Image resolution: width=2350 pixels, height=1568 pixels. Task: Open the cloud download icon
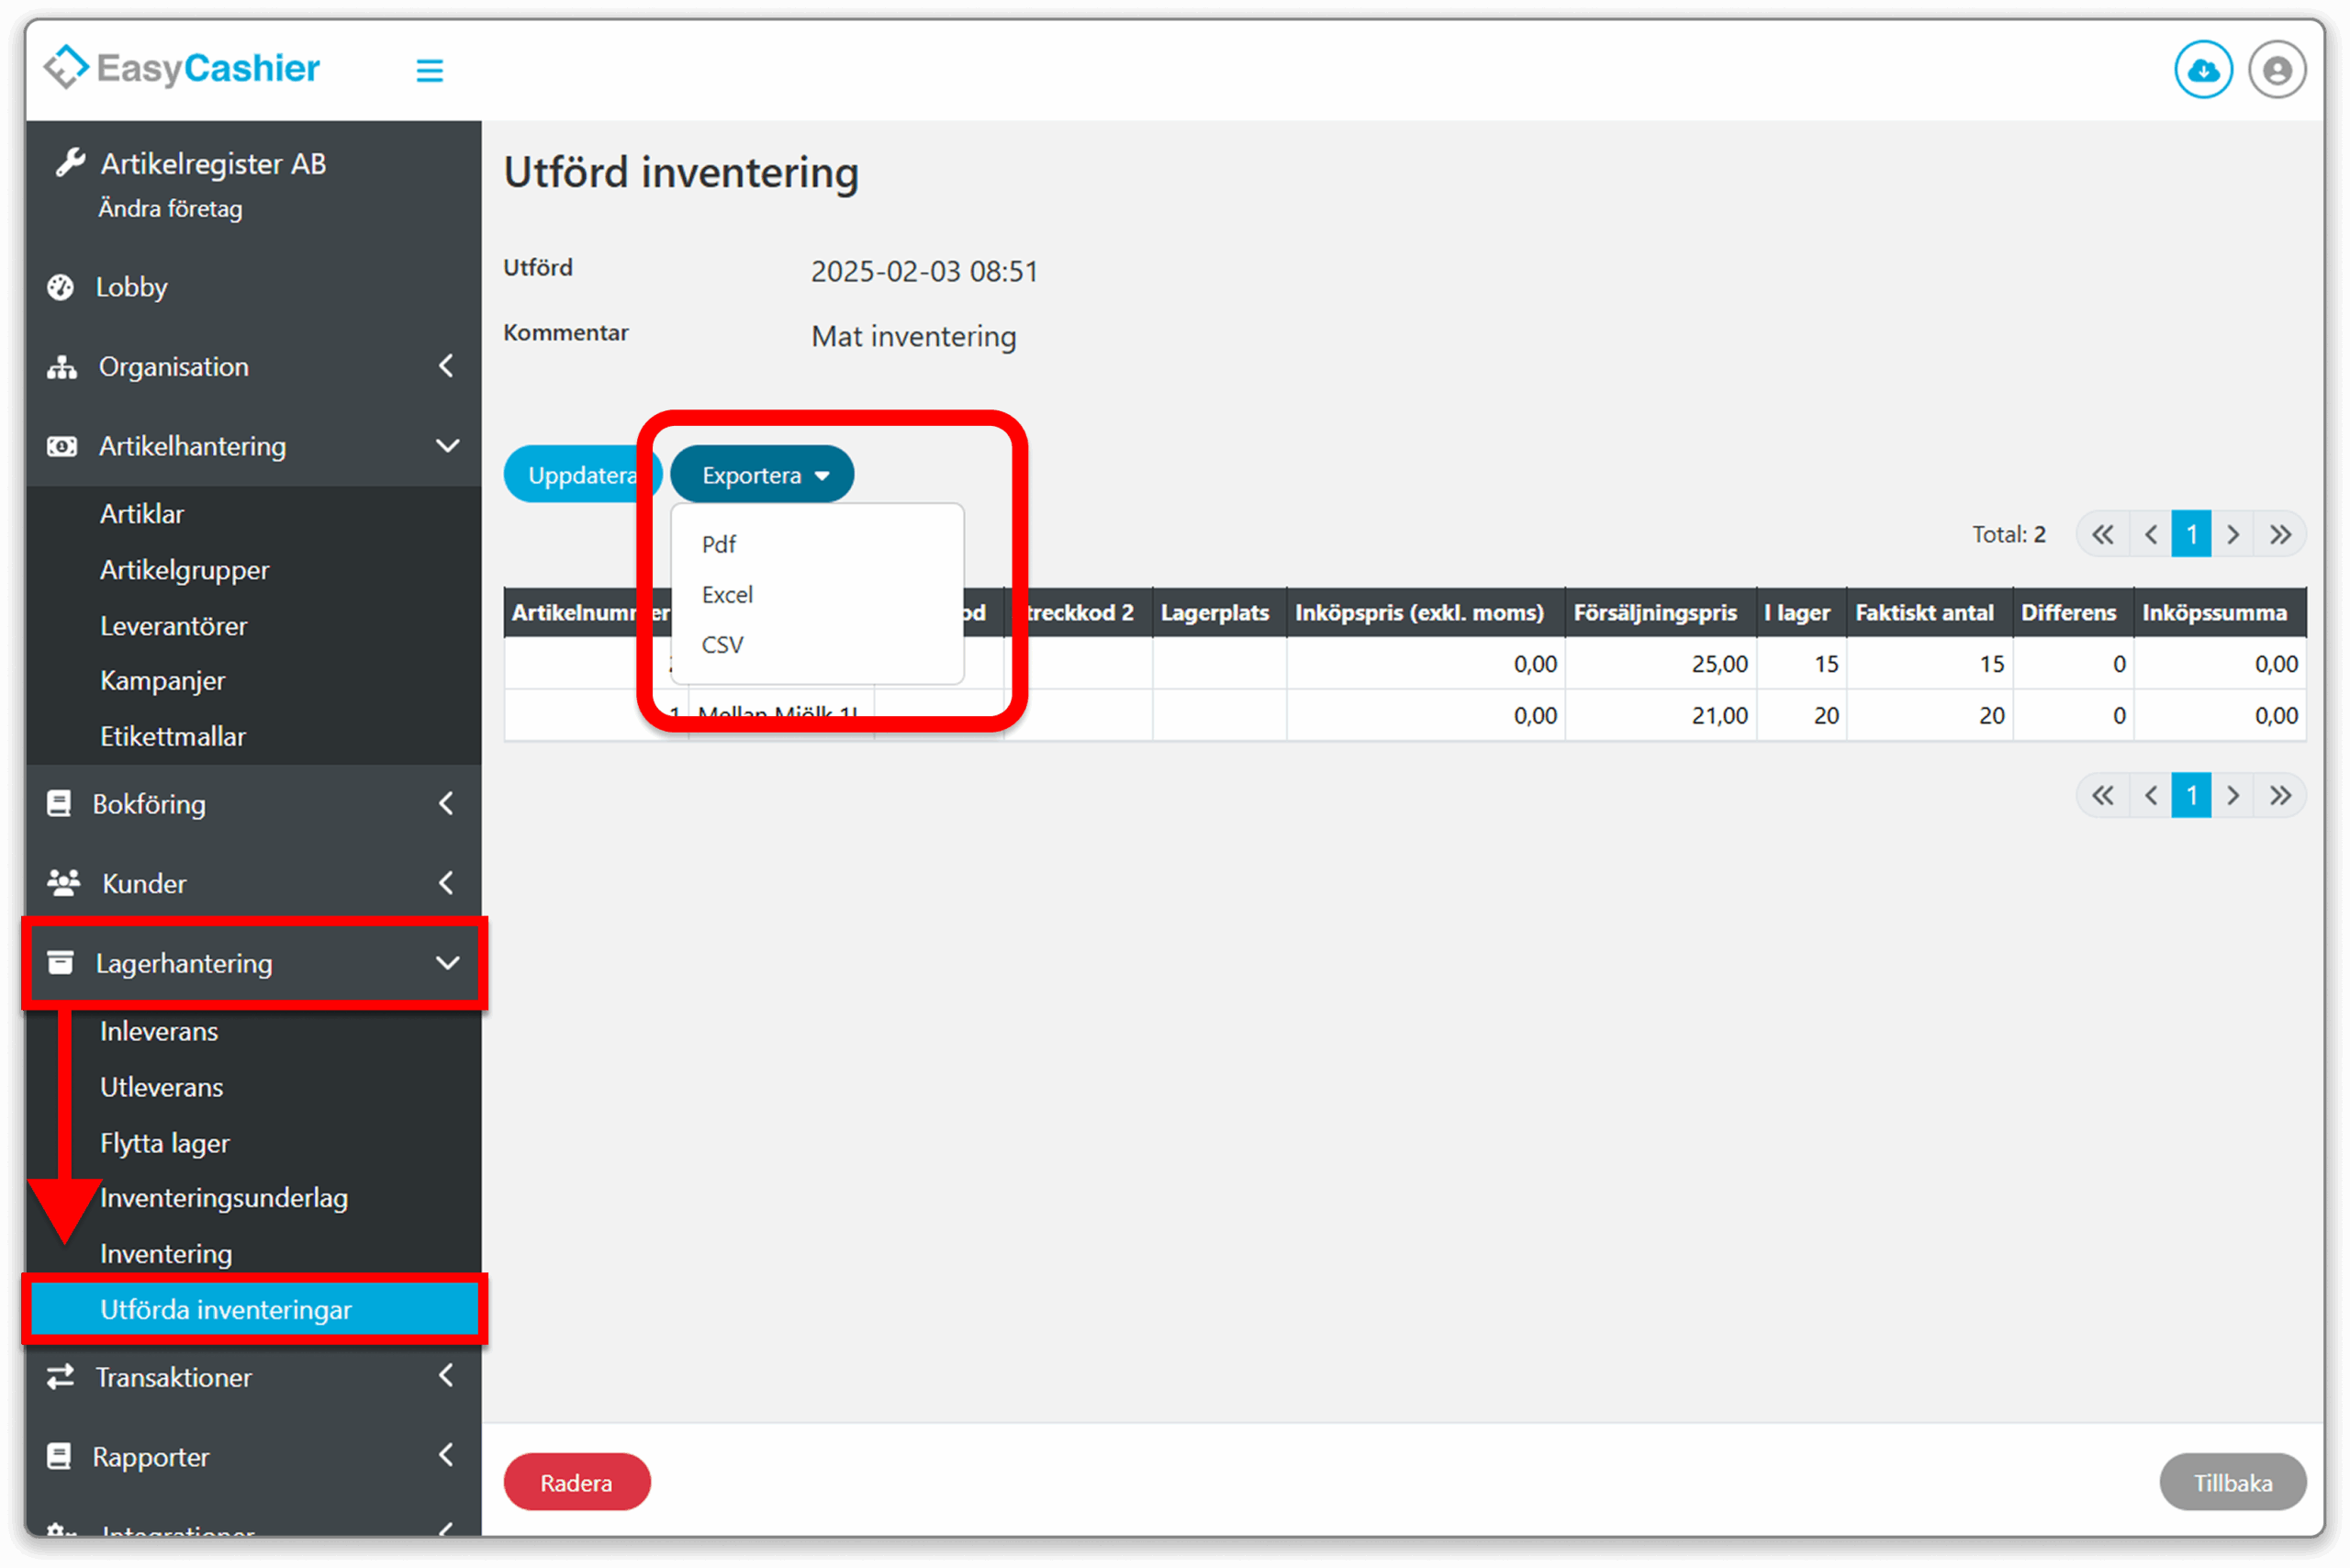pos(2203,70)
